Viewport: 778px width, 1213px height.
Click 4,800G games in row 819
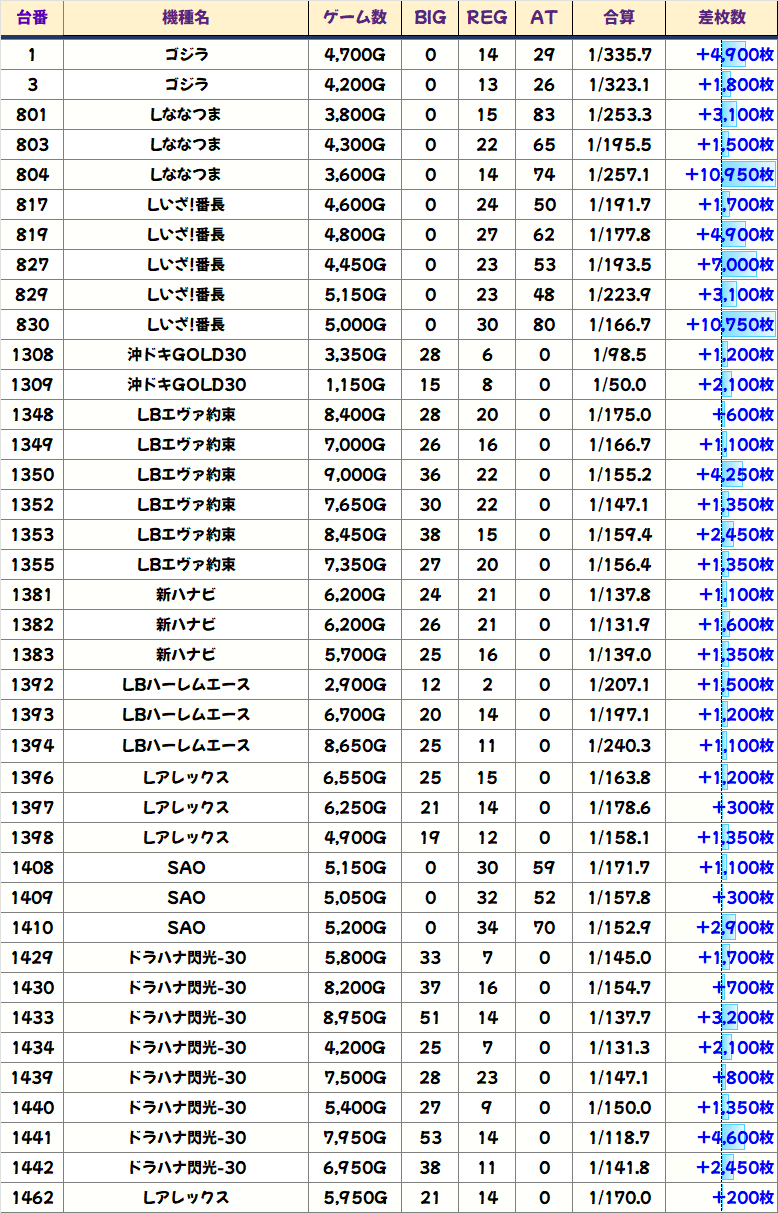(355, 235)
